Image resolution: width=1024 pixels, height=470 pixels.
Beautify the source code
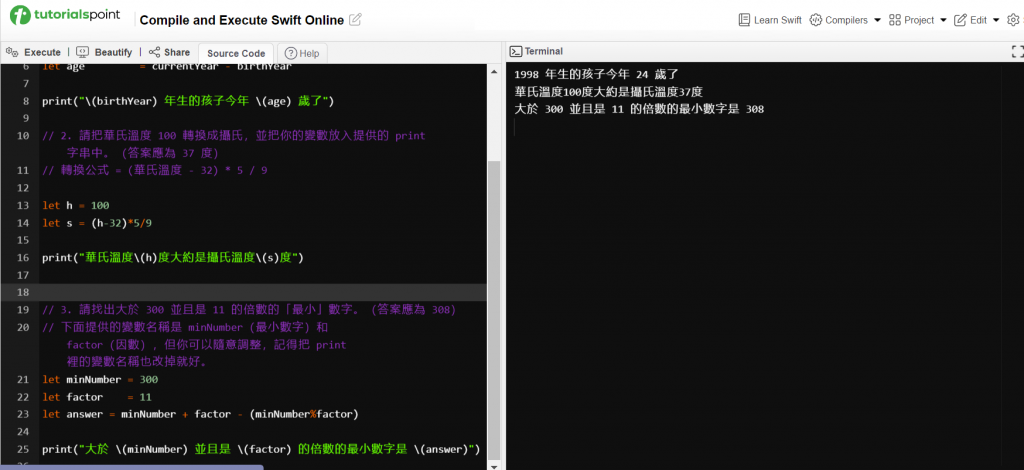[104, 52]
